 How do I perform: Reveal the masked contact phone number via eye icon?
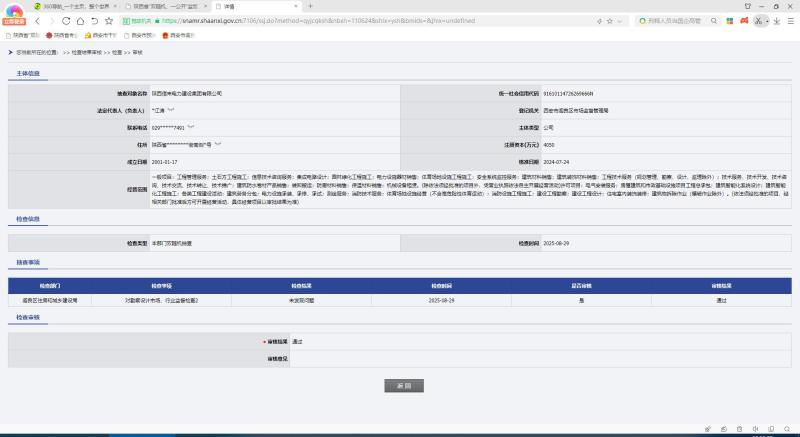(190, 128)
